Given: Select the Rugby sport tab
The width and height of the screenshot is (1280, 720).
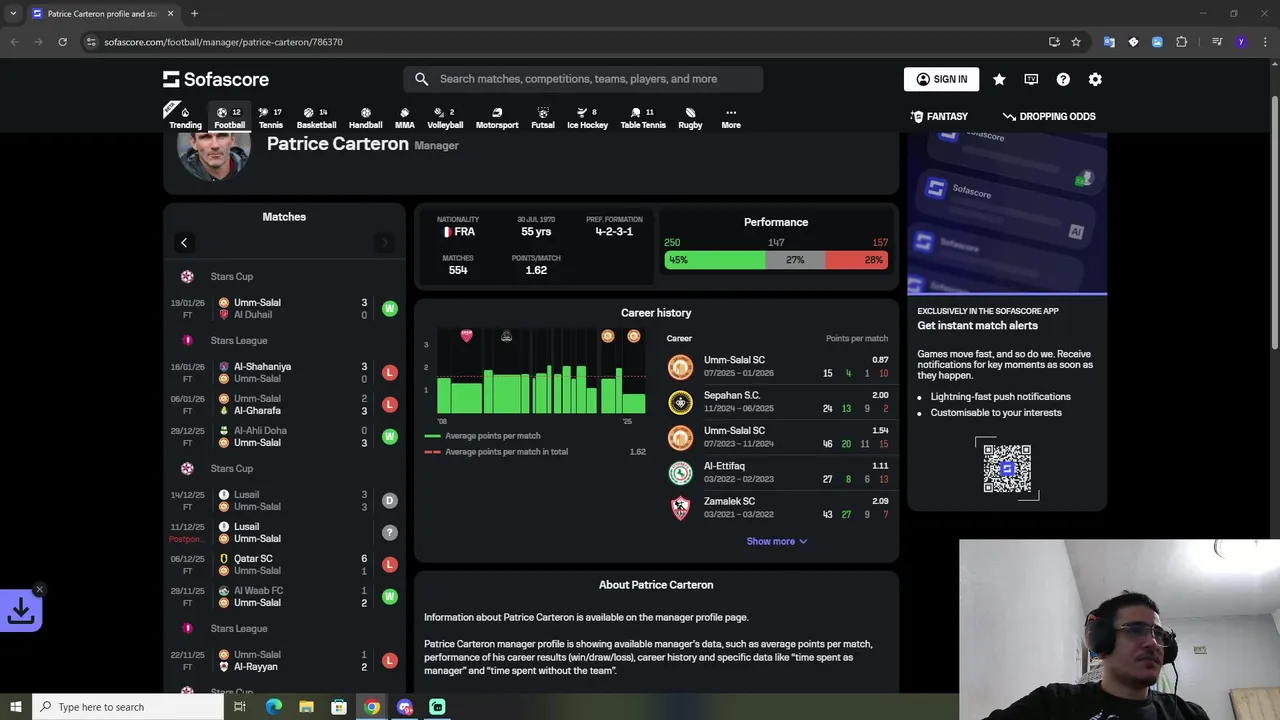Looking at the screenshot, I should [690, 117].
